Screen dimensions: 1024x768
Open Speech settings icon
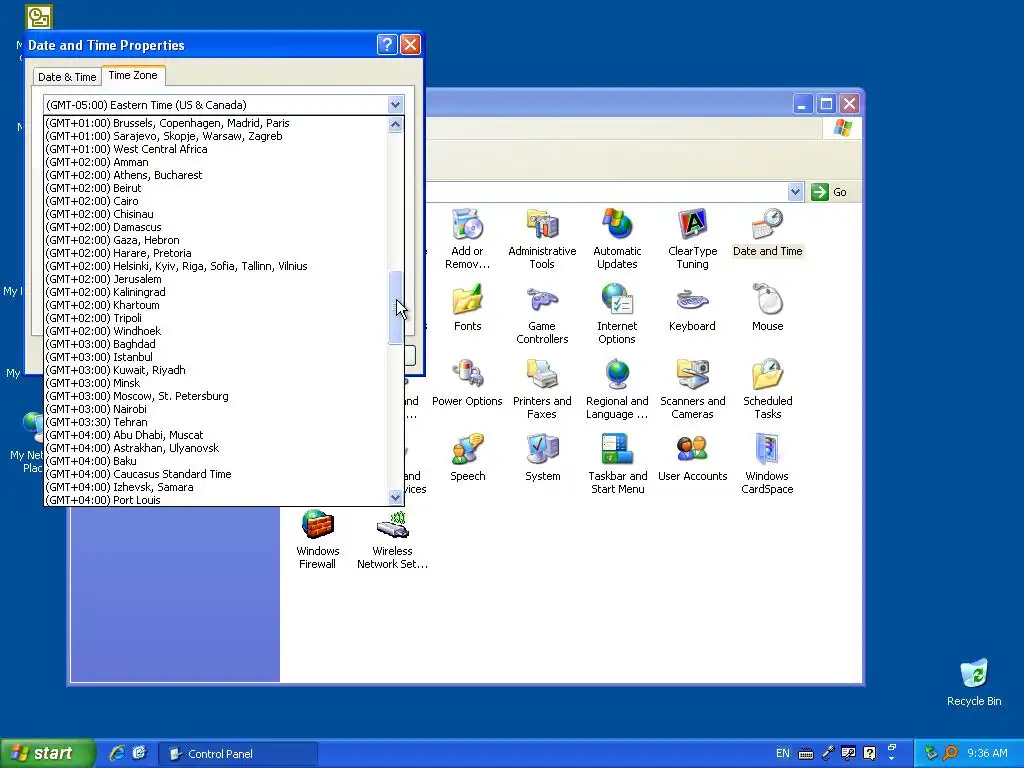pyautogui.click(x=467, y=458)
